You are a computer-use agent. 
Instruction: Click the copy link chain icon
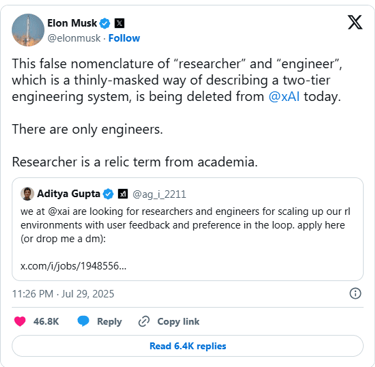144,321
